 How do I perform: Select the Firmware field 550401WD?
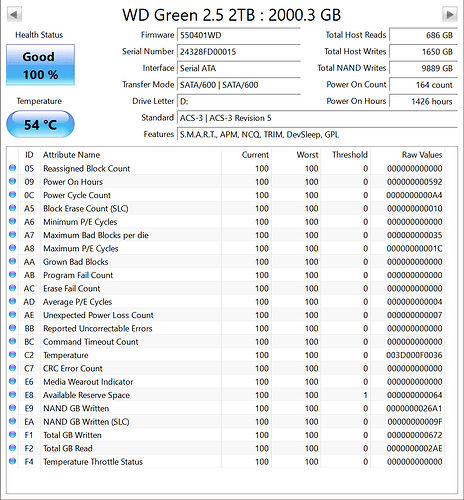tap(239, 35)
